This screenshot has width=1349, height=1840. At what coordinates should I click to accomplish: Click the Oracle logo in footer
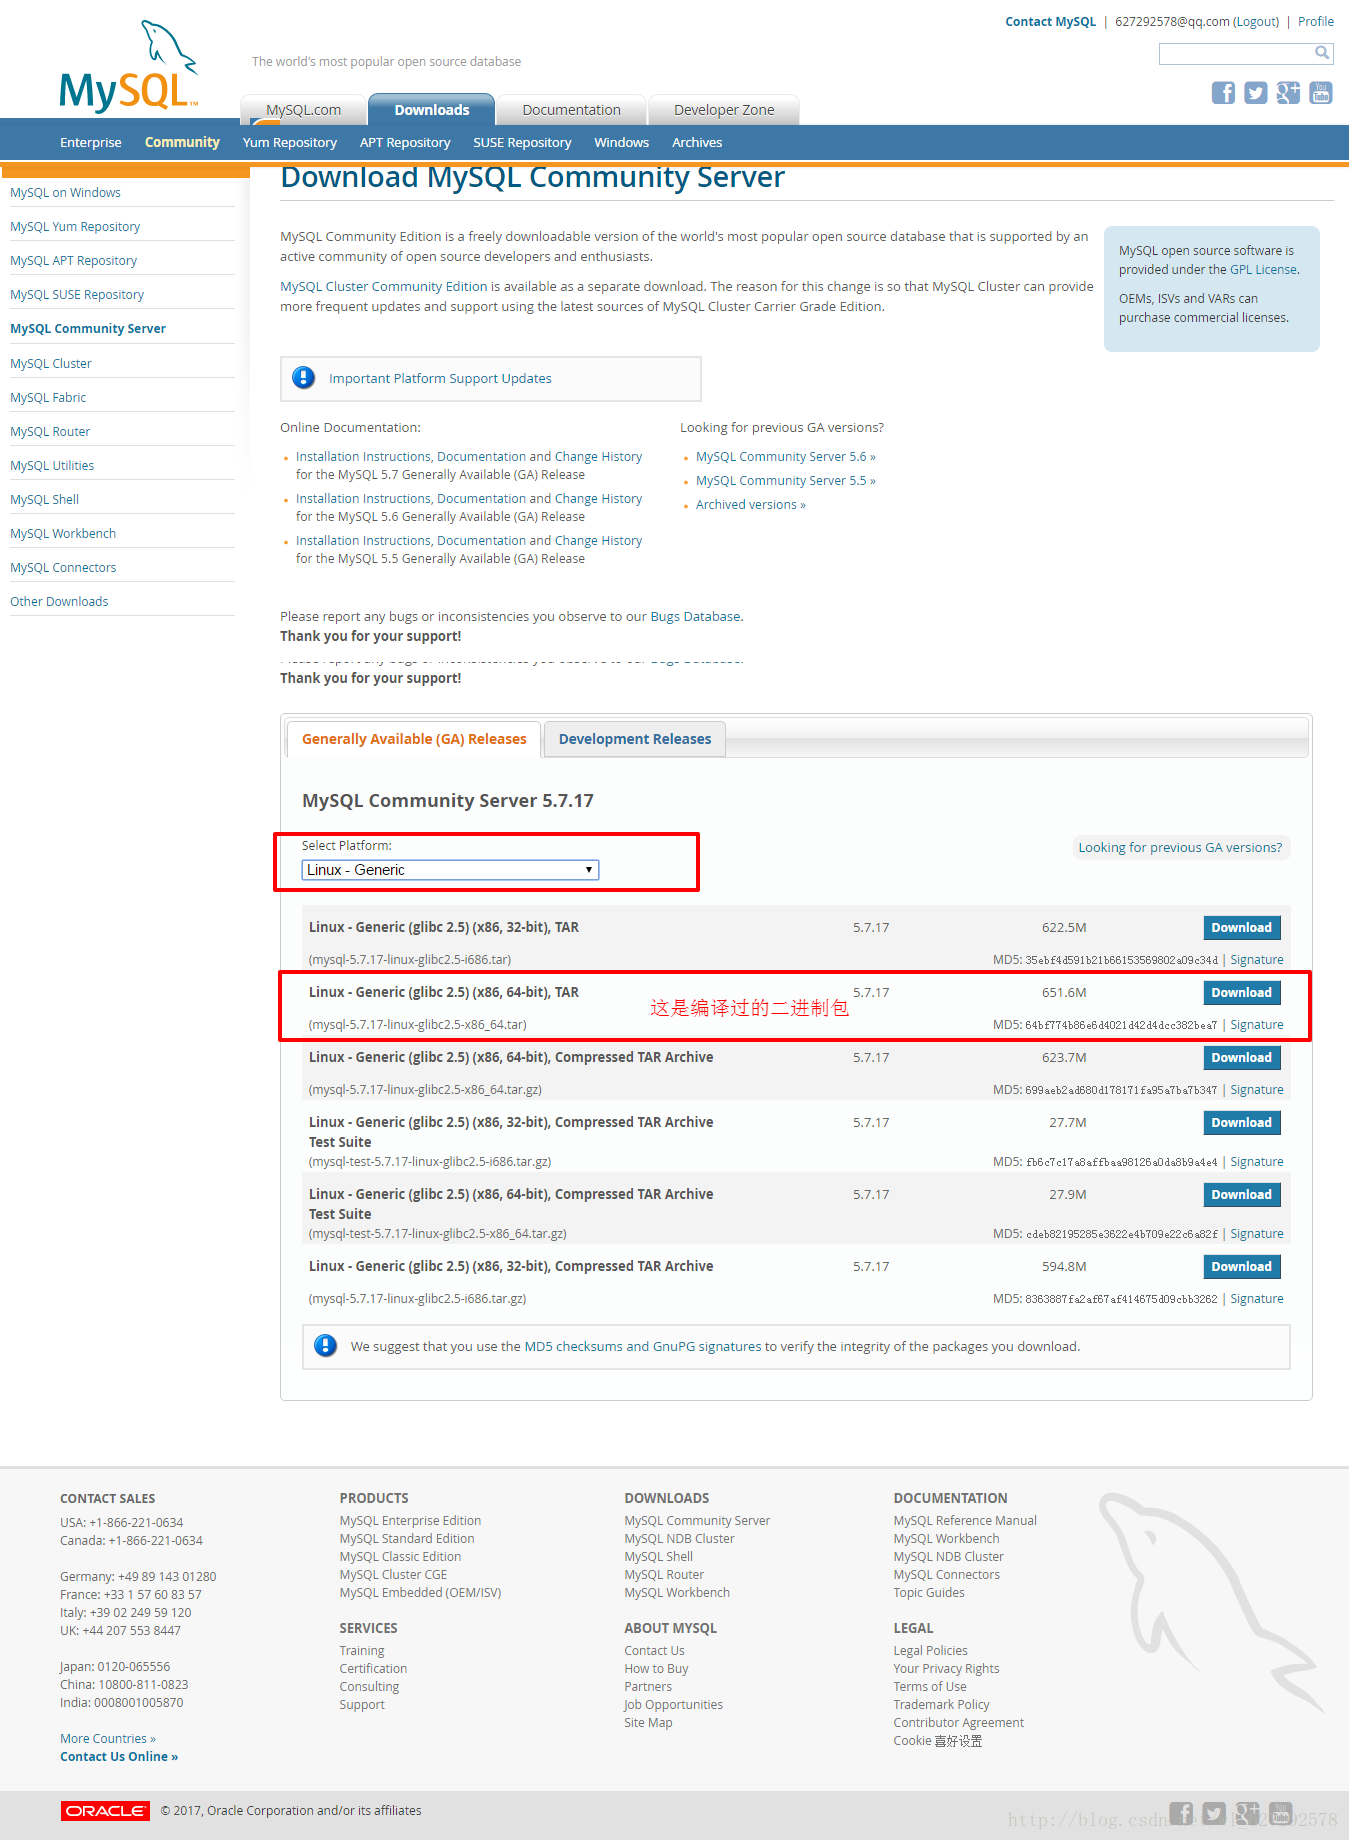pyautogui.click(x=105, y=1811)
